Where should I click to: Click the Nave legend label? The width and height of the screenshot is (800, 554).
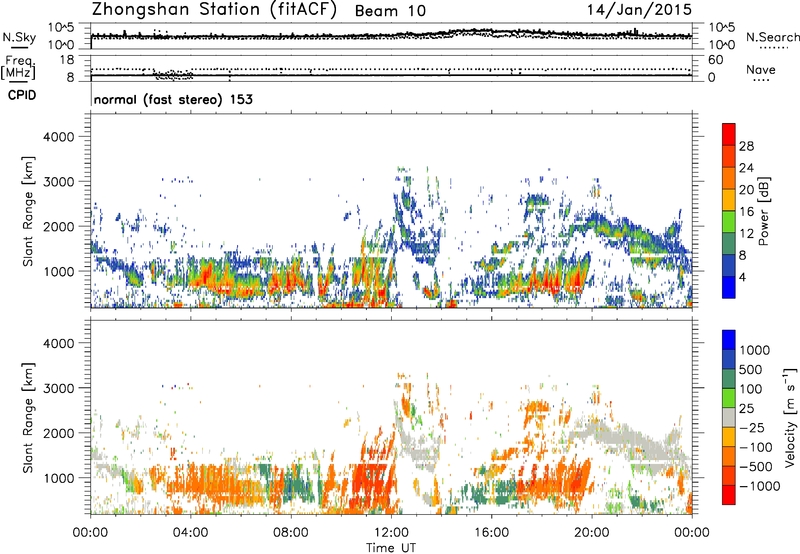click(761, 70)
